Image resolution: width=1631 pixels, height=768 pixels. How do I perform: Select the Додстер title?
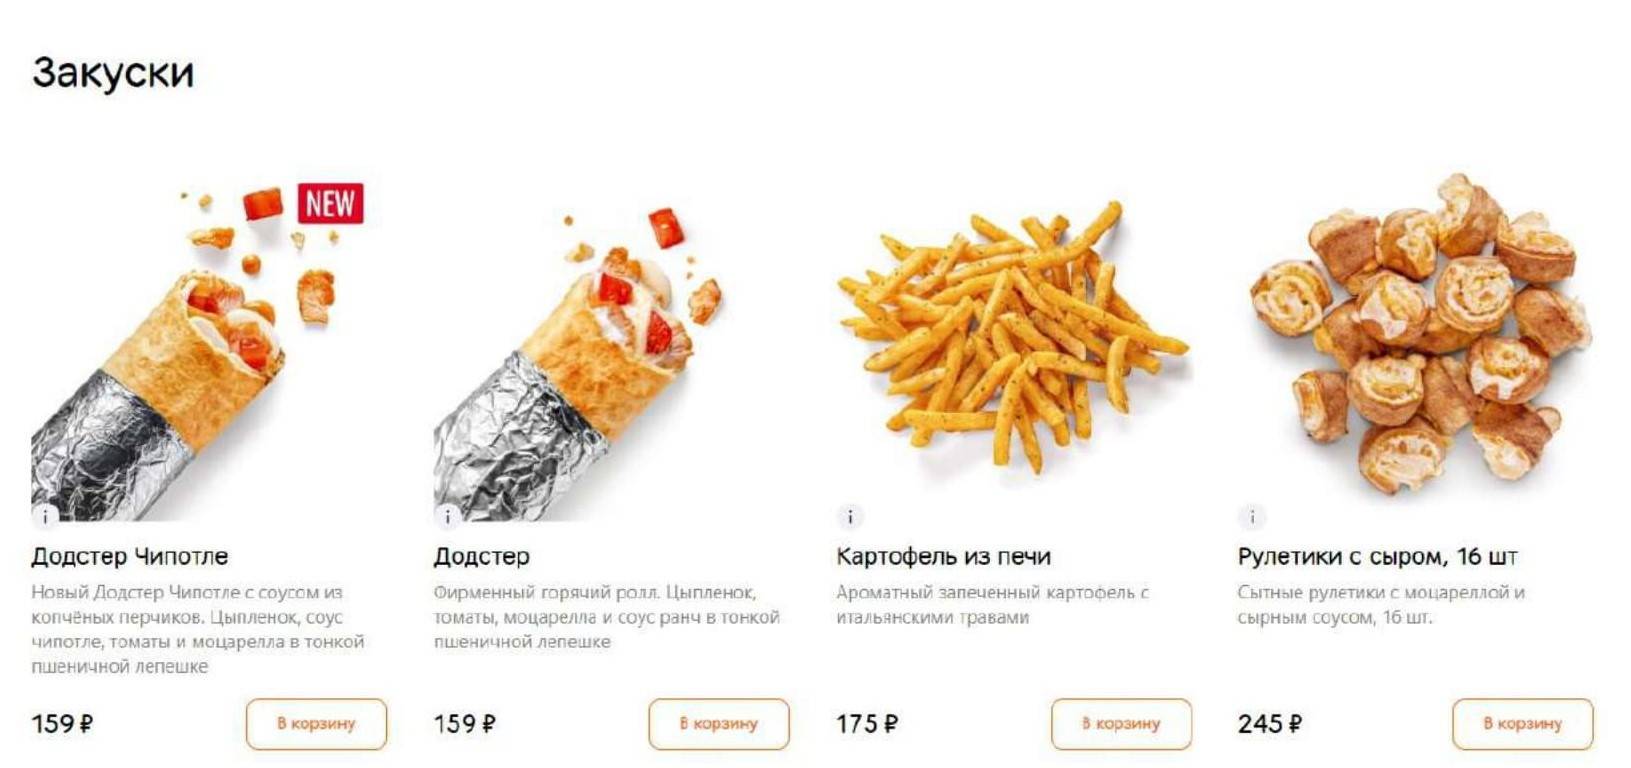pos(482,556)
